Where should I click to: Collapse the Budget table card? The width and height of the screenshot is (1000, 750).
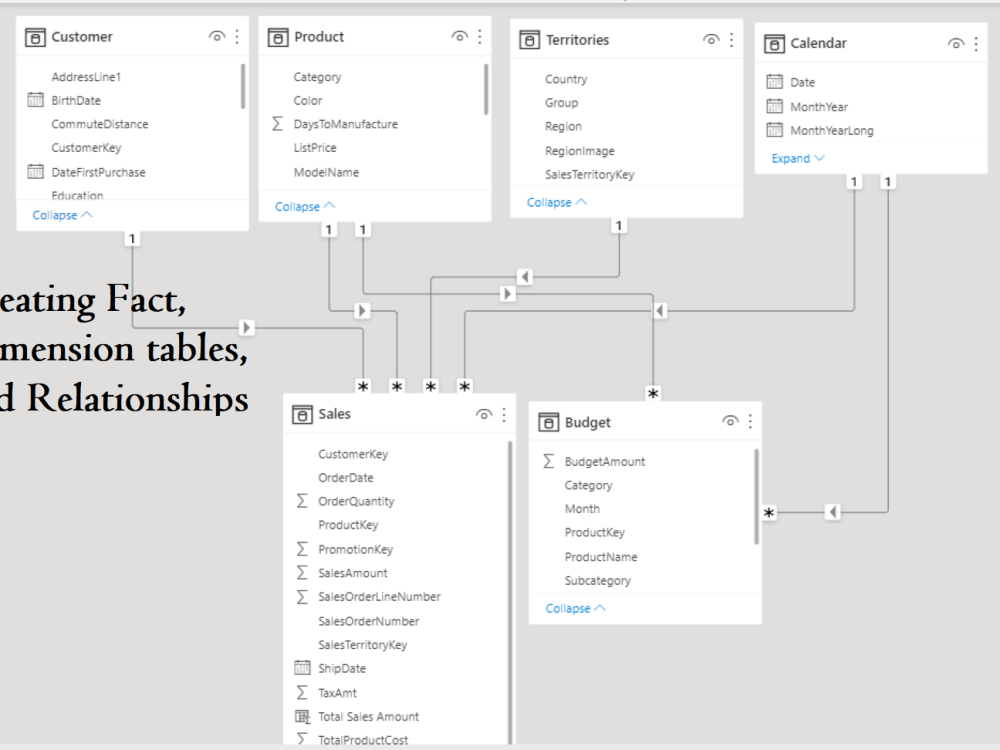click(575, 608)
